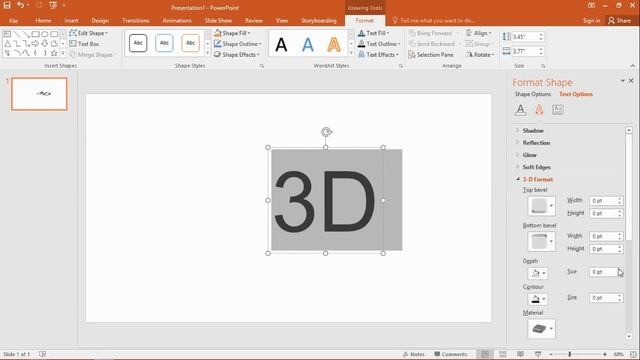
Task: Open Depth color picker
Action: [538, 273]
